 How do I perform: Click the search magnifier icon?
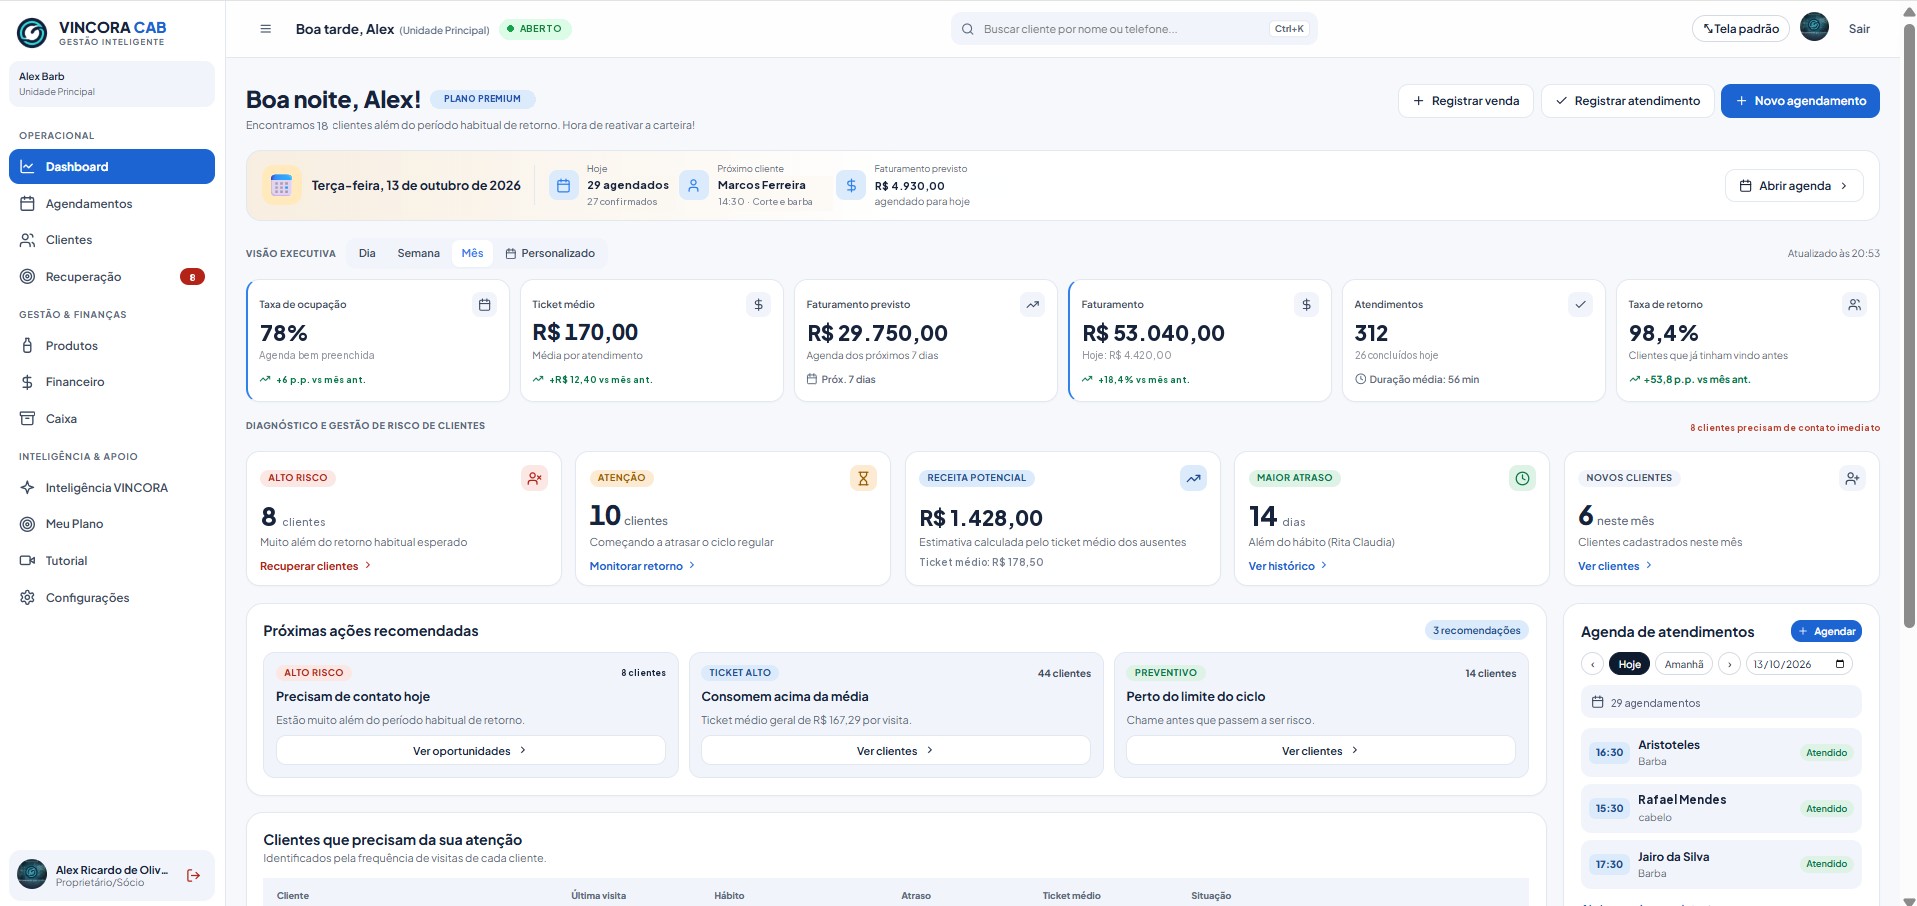(x=967, y=29)
